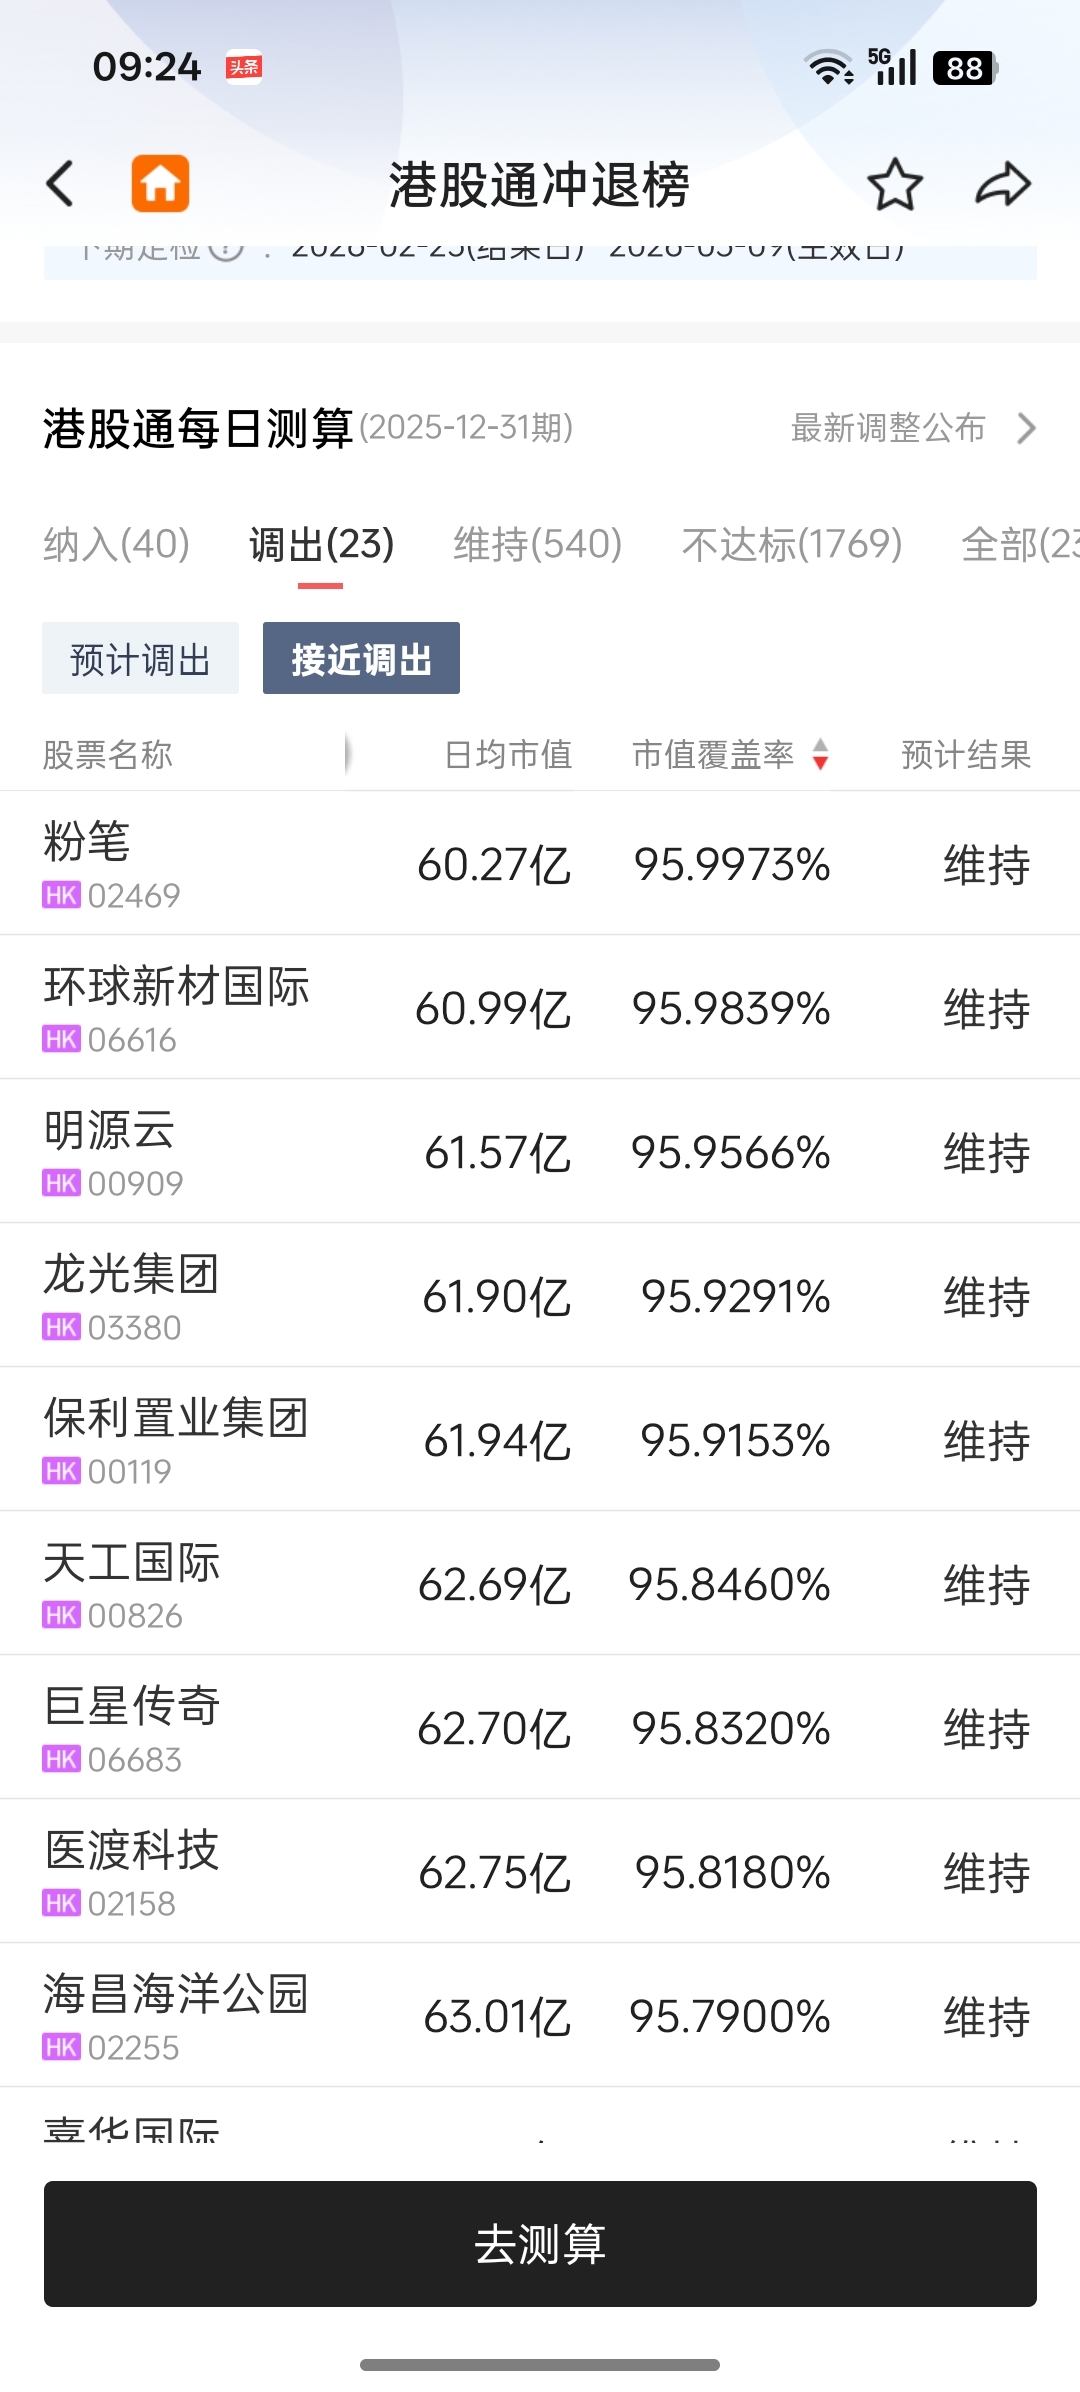
Task: Tap the 去测算 button
Action: click(540, 2244)
